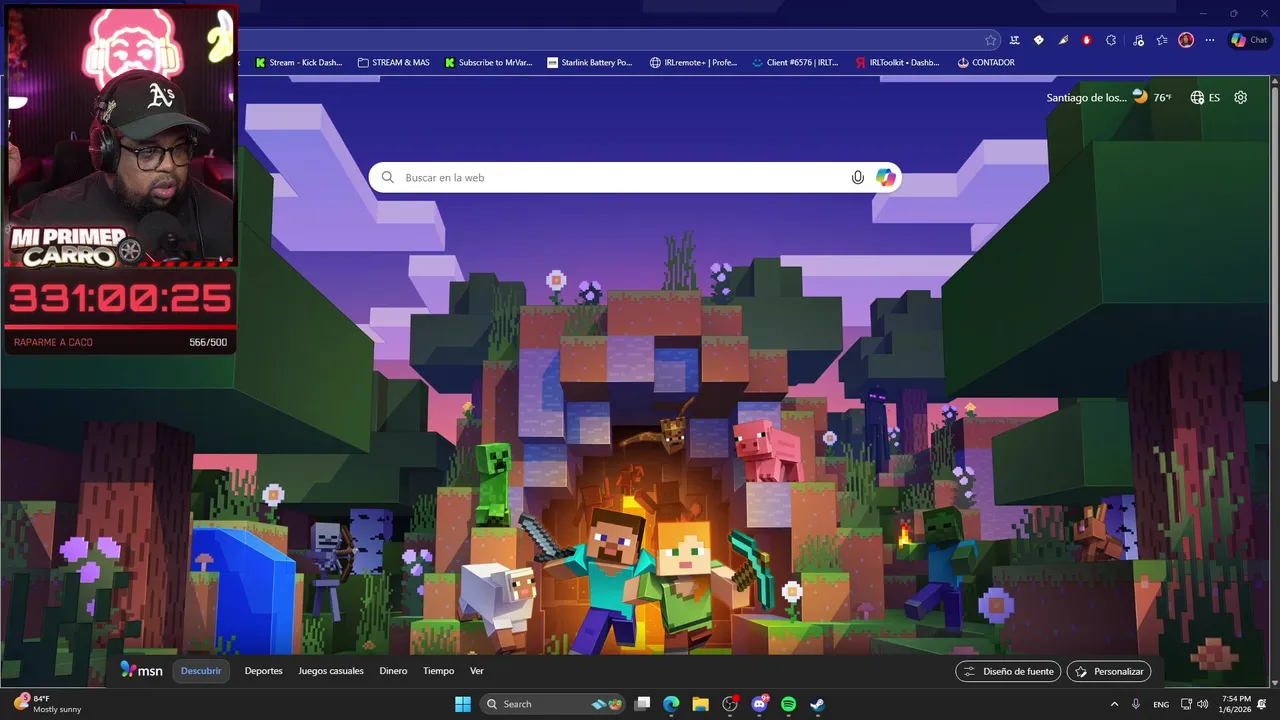This screenshot has height=720, width=1280.
Task: Click the system tray microphone icon
Action: [1136, 704]
